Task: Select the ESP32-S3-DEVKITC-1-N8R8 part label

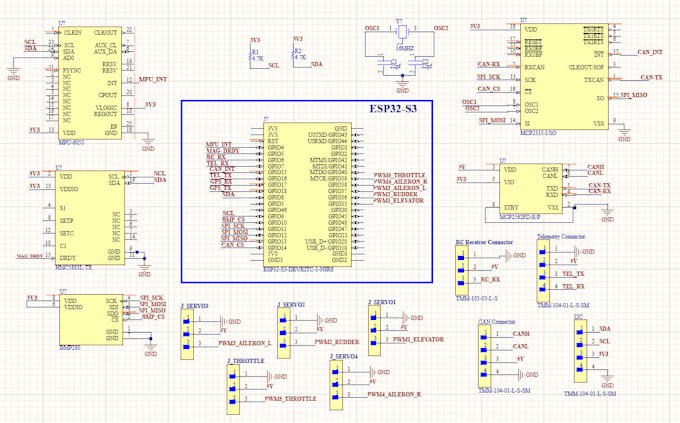Action: 298,269
